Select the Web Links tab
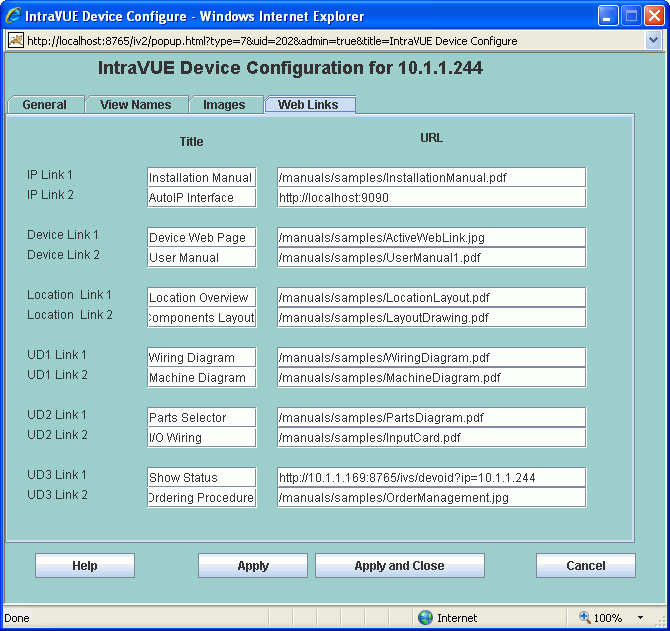The height and width of the screenshot is (631, 670). pos(310,105)
